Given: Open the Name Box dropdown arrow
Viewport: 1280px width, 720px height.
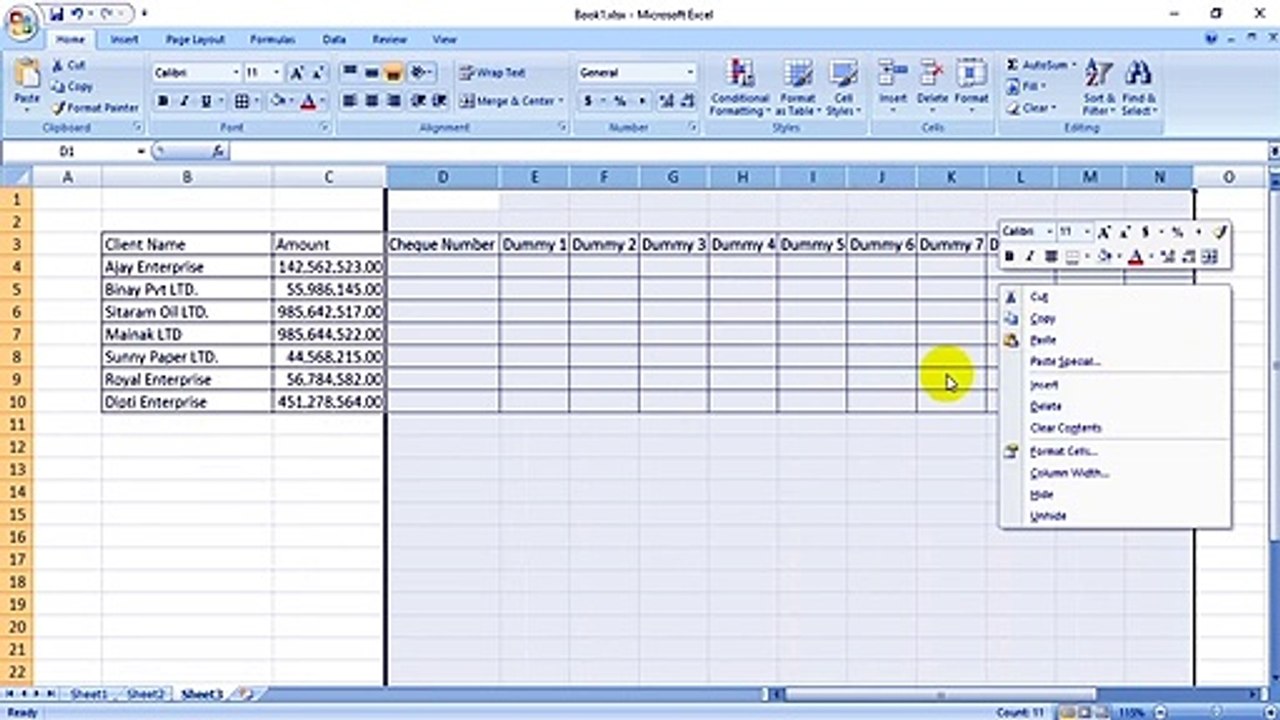Looking at the screenshot, I should coord(141,151).
